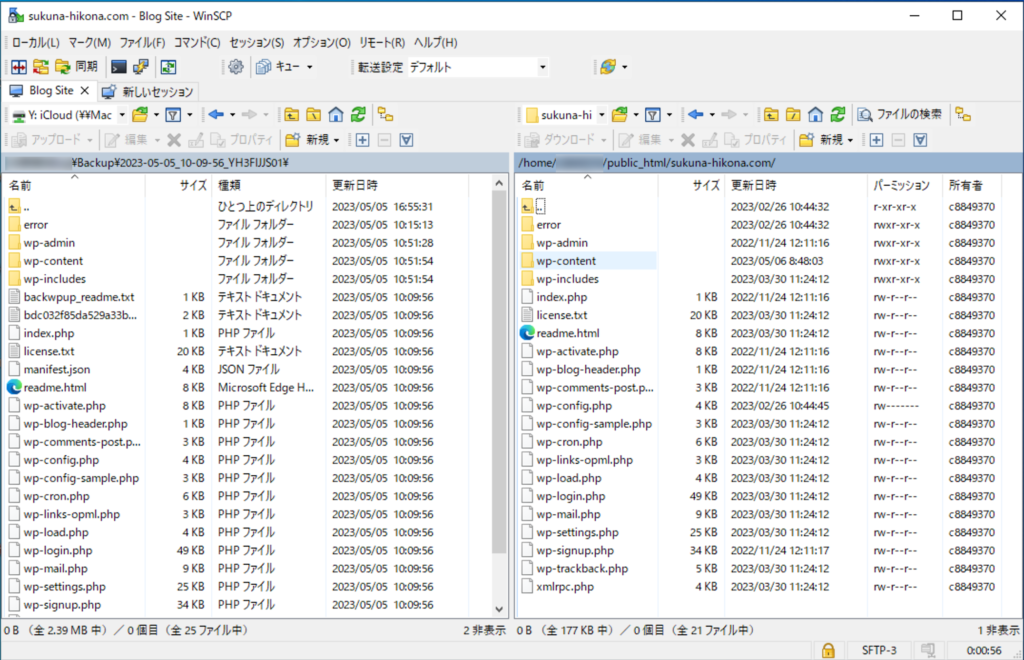Expand remote panel filter dropdown arrow
The width and height of the screenshot is (1024, 660).
669,115
